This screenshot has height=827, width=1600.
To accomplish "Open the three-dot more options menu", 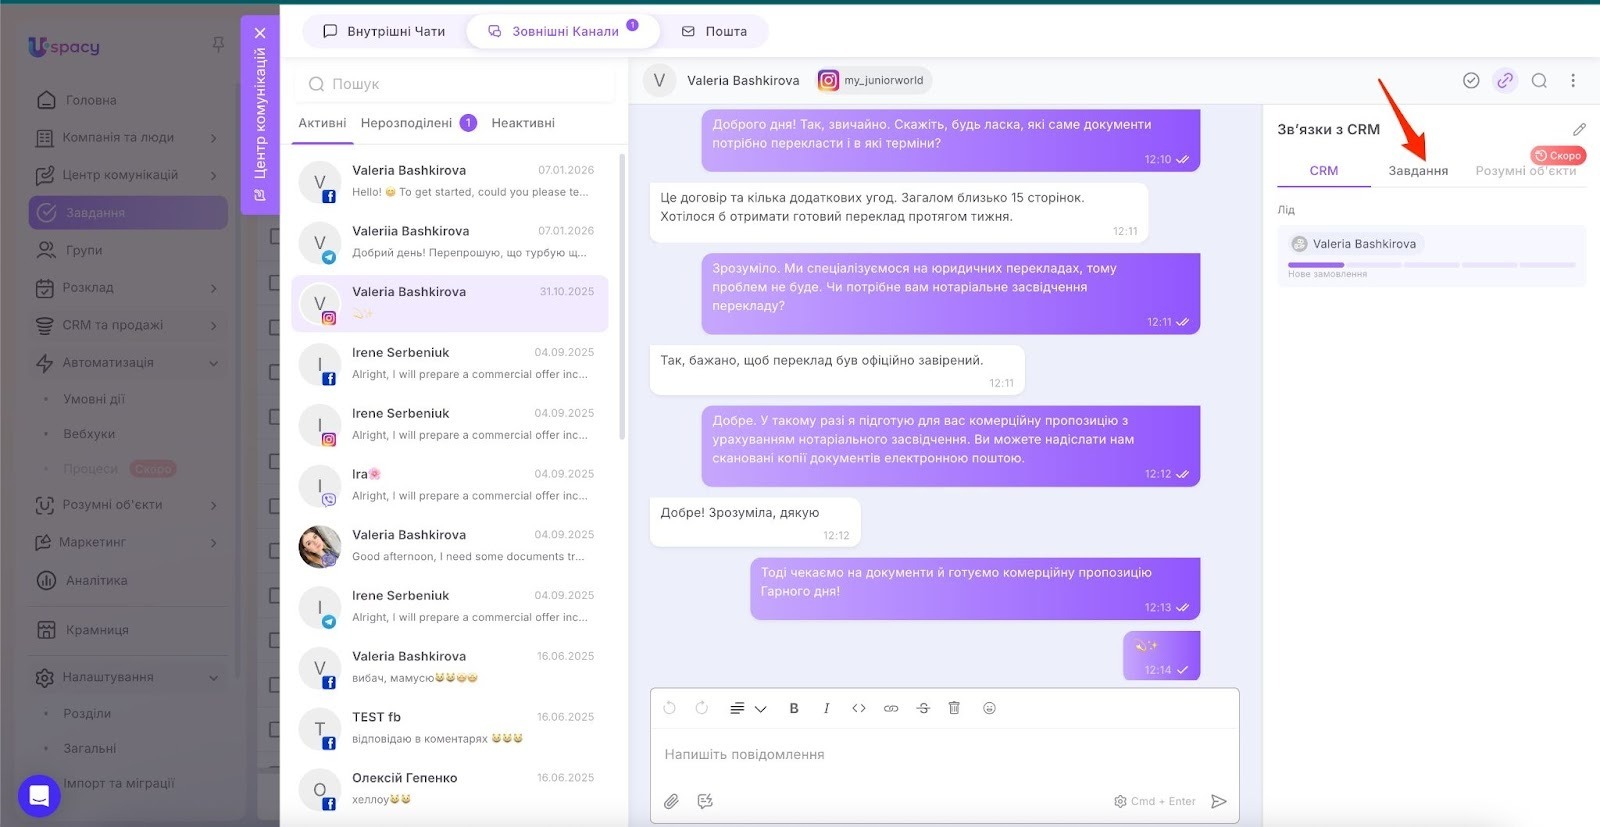I will pos(1573,81).
